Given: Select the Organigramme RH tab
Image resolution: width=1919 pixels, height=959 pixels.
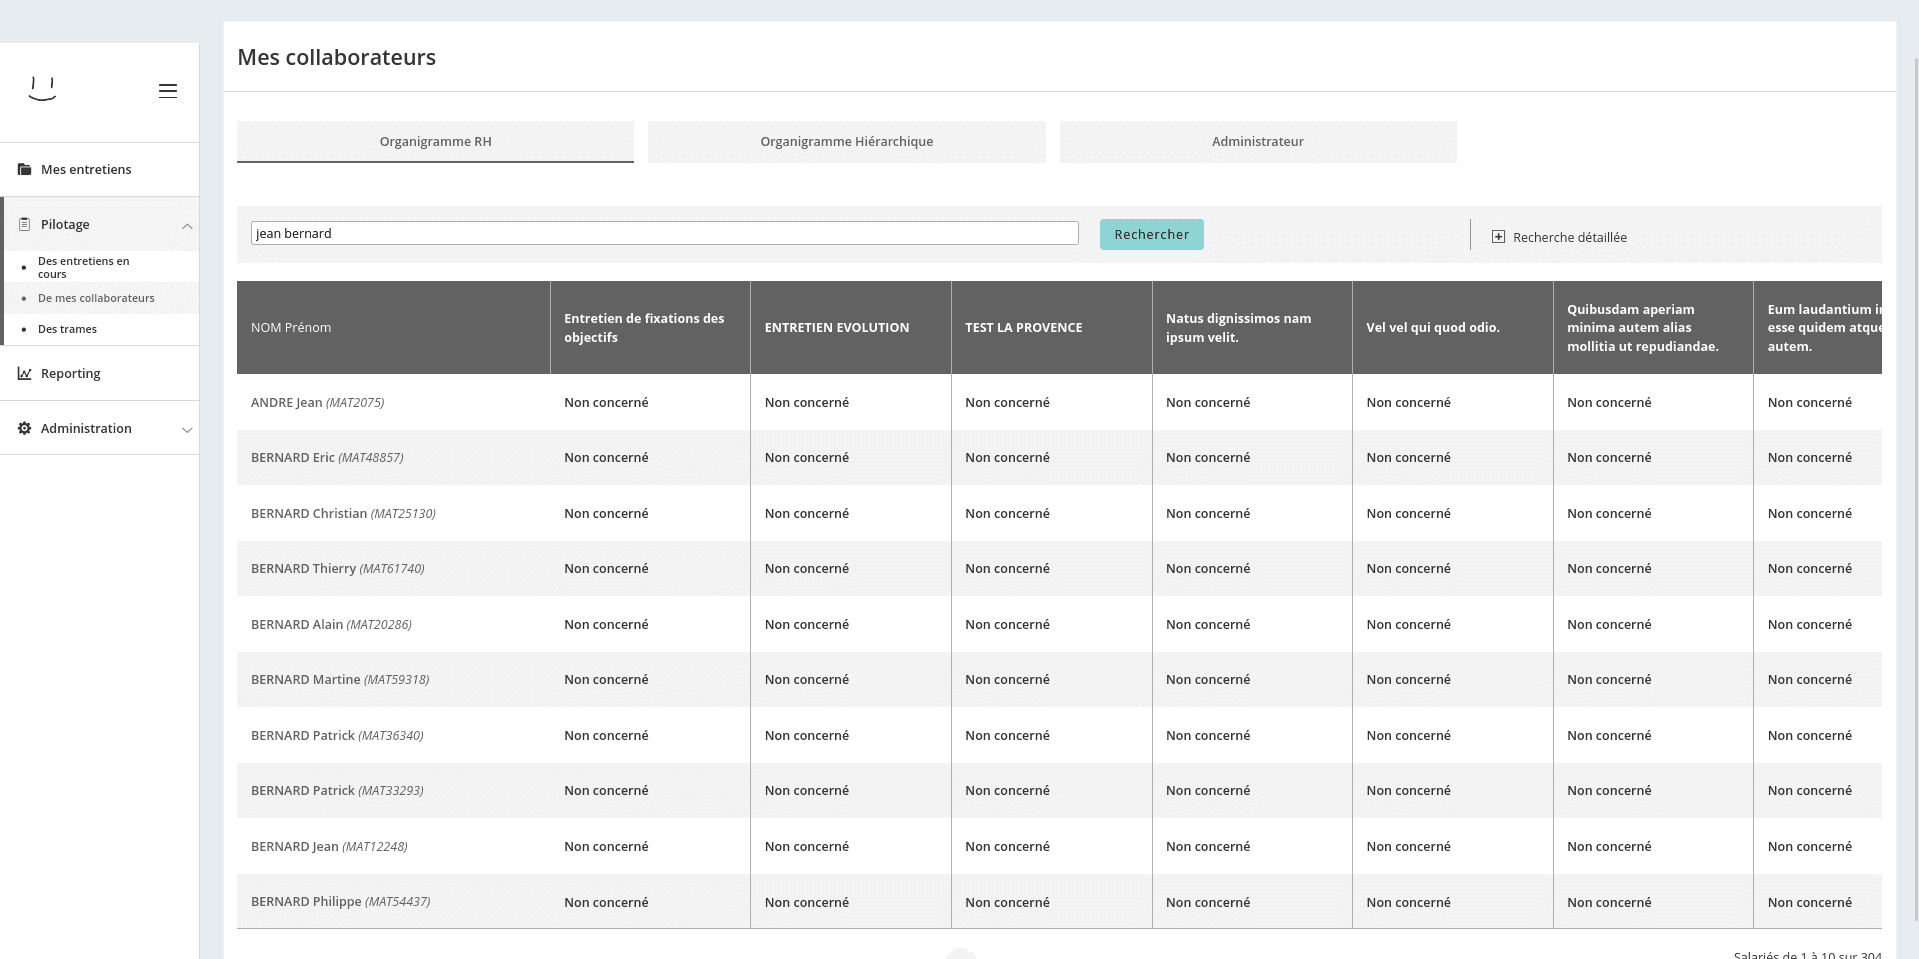Looking at the screenshot, I should [435, 142].
